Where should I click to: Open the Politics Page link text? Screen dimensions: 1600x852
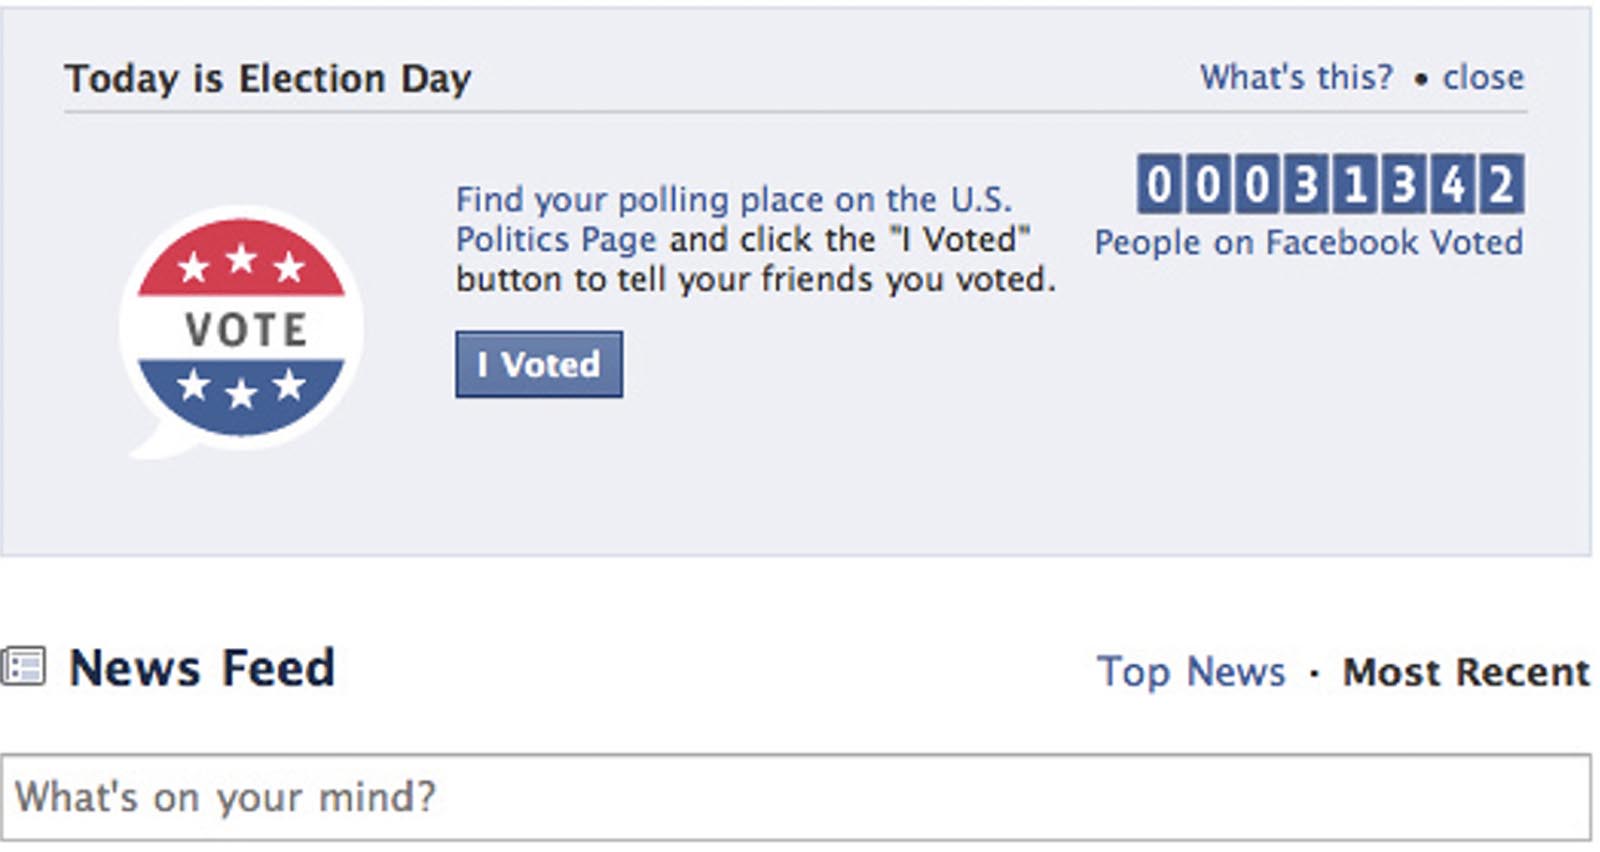click(556, 240)
